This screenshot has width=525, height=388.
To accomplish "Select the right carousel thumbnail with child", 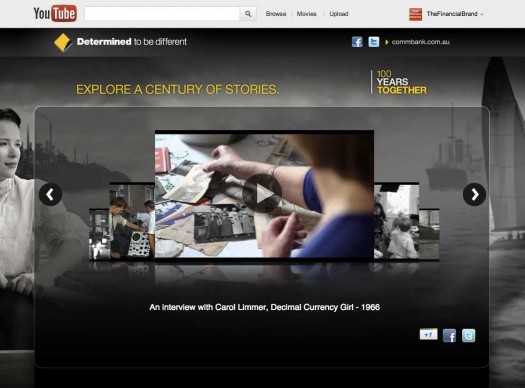I will coord(396,221).
